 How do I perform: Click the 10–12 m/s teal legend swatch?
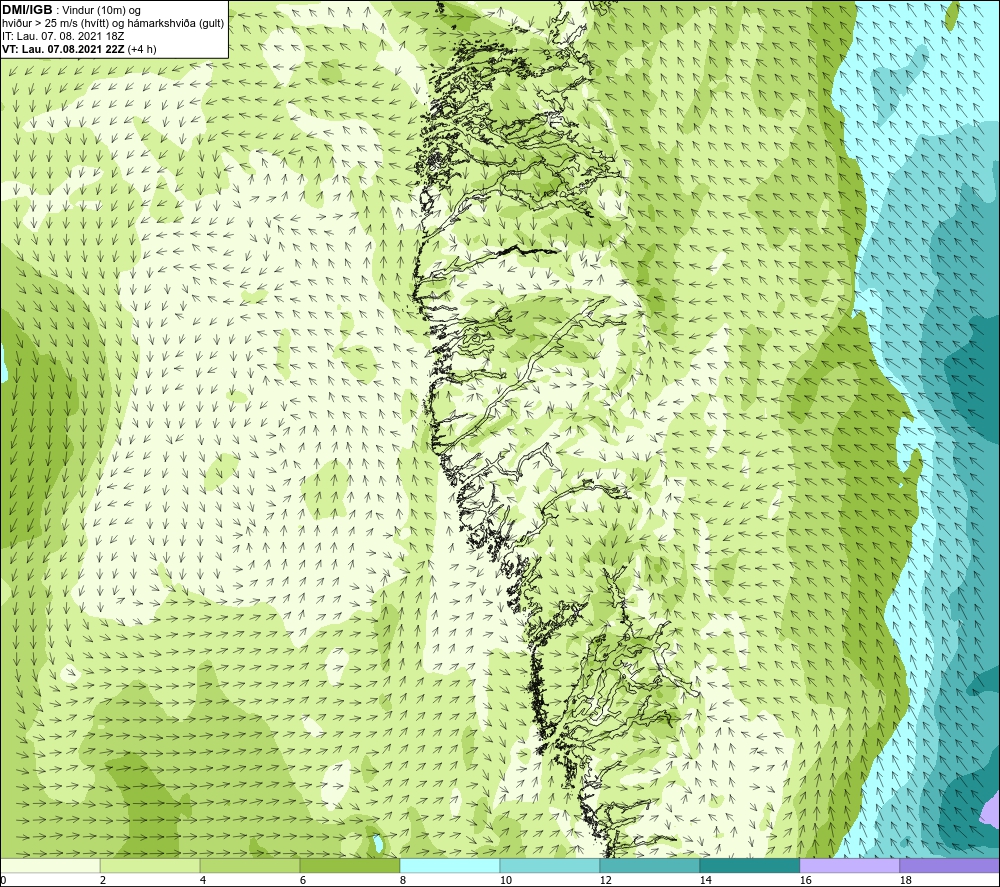(550, 866)
